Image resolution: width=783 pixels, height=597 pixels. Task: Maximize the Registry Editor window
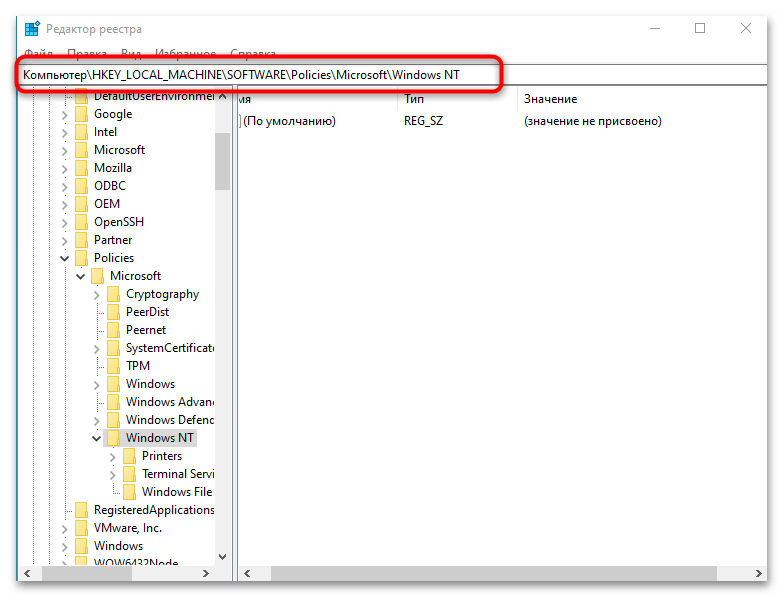[700, 28]
